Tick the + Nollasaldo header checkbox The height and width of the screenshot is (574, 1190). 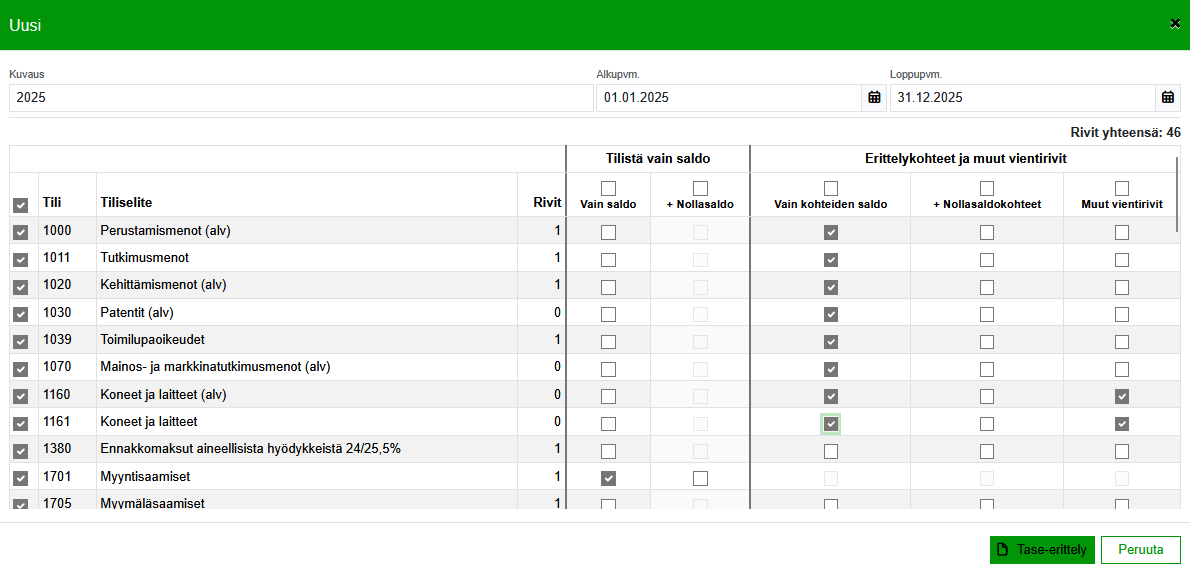pos(700,188)
